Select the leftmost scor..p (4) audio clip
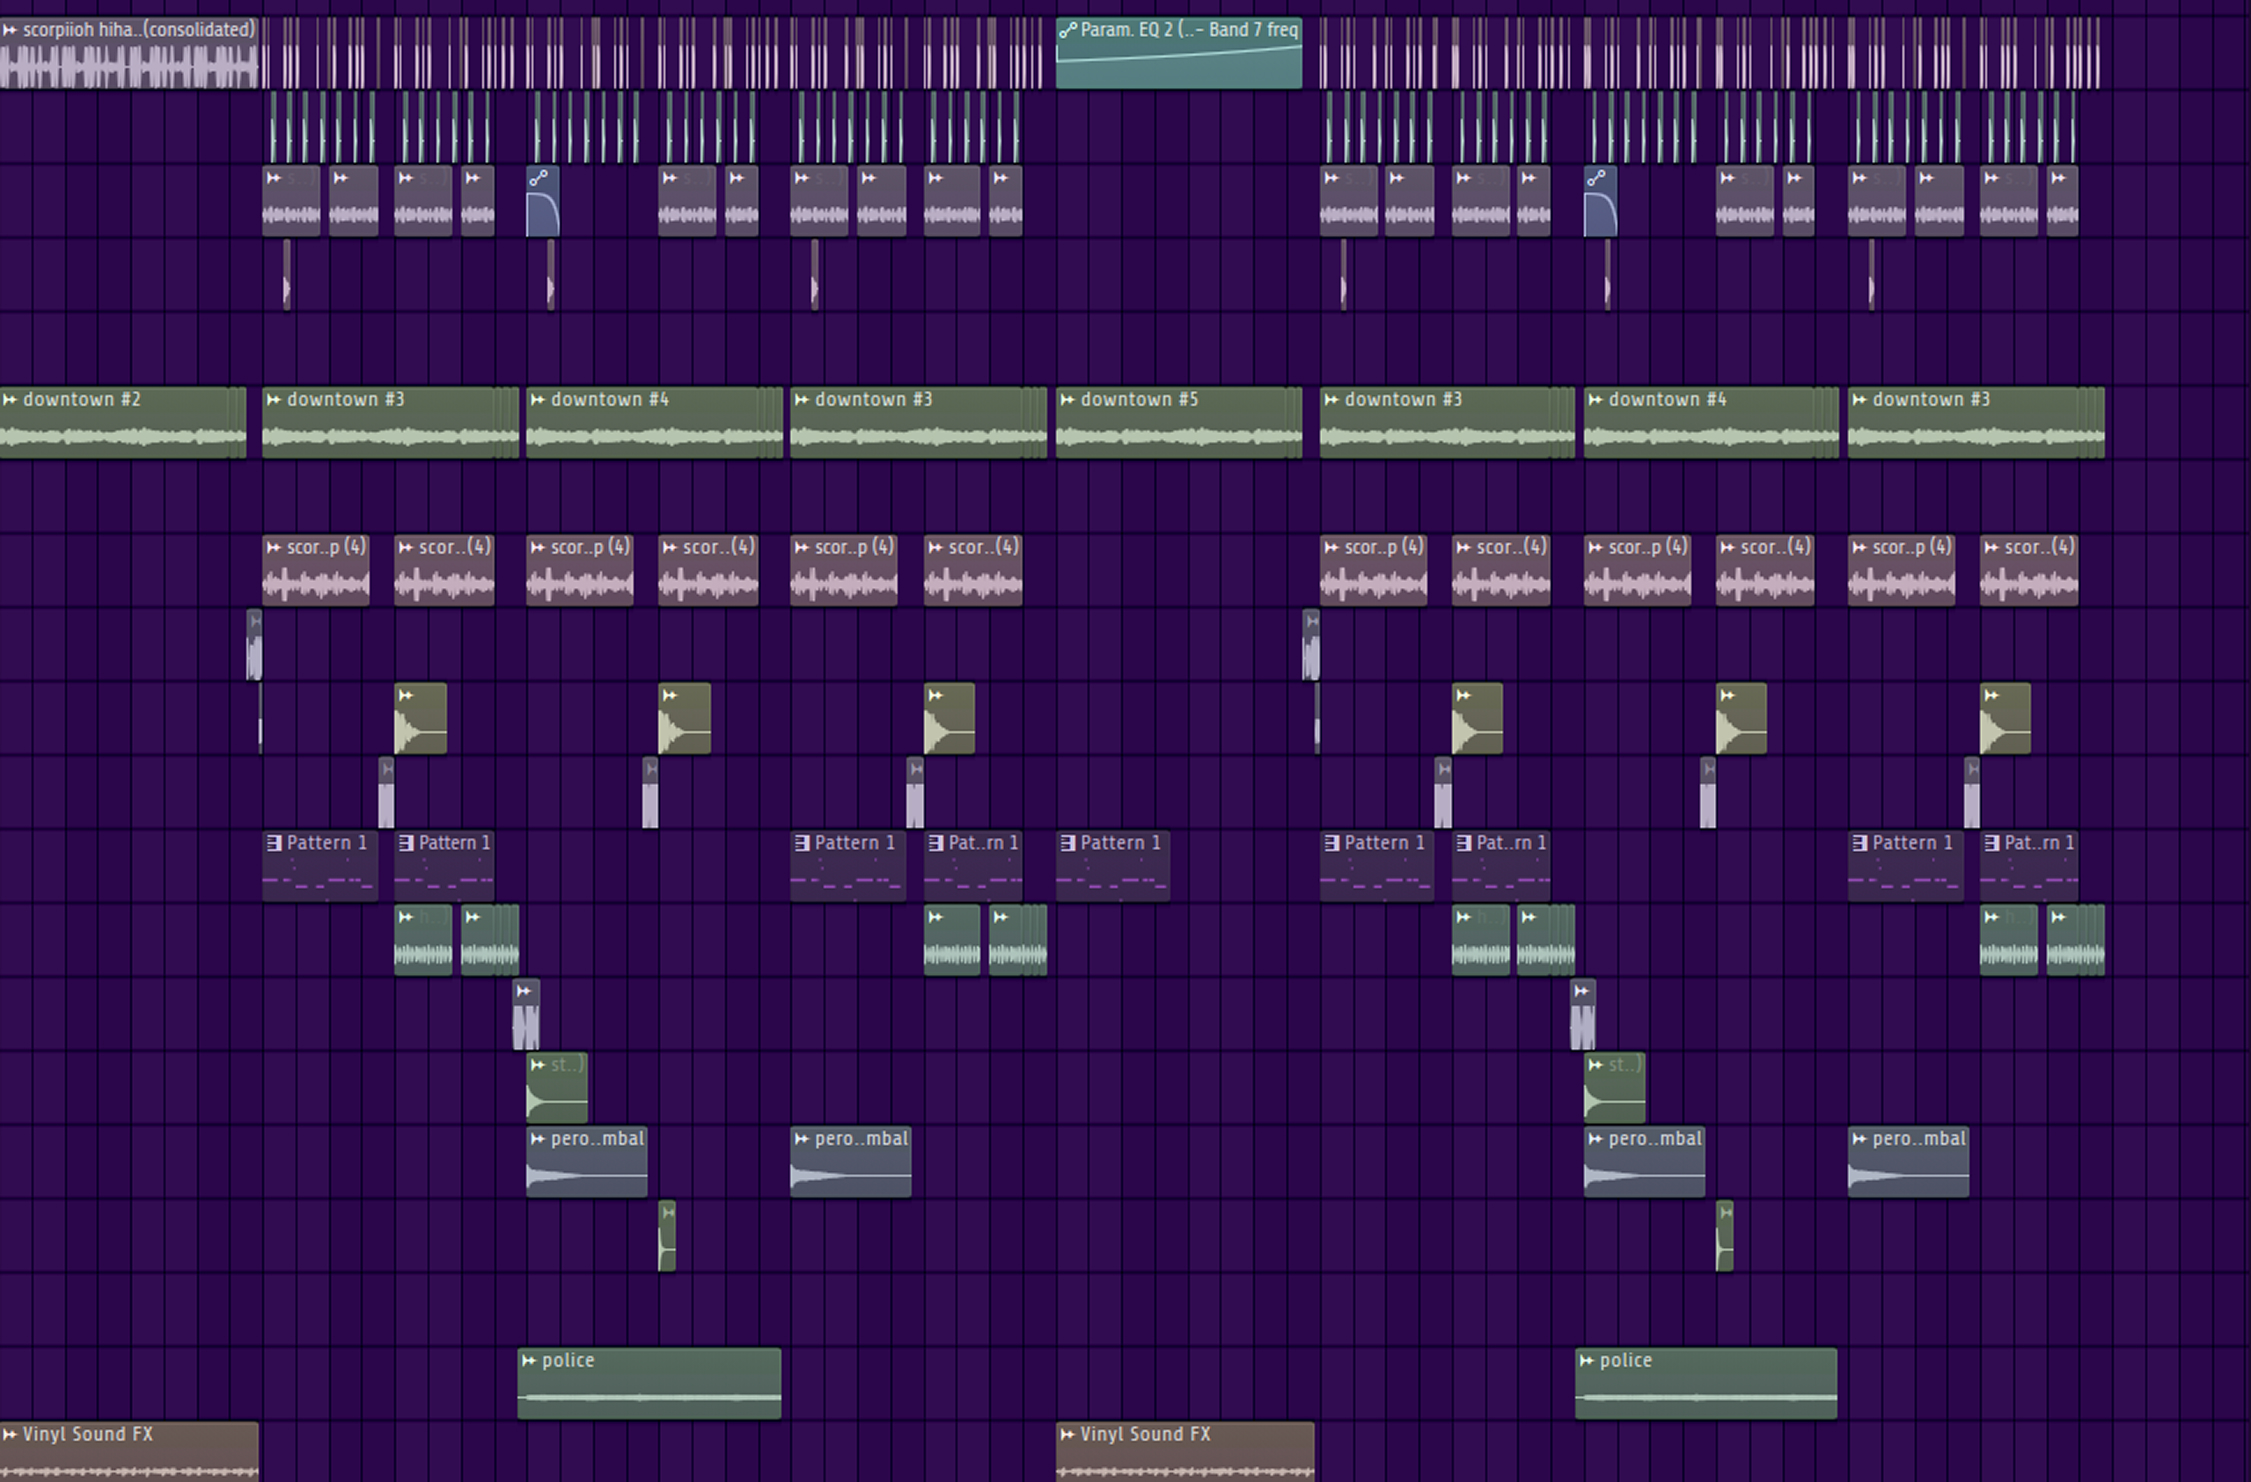The width and height of the screenshot is (2251, 1482). coord(315,582)
